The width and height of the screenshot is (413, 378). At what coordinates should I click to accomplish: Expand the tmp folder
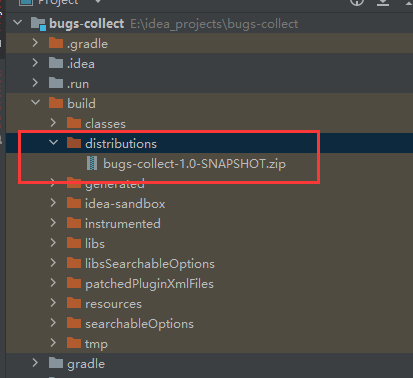coord(53,343)
